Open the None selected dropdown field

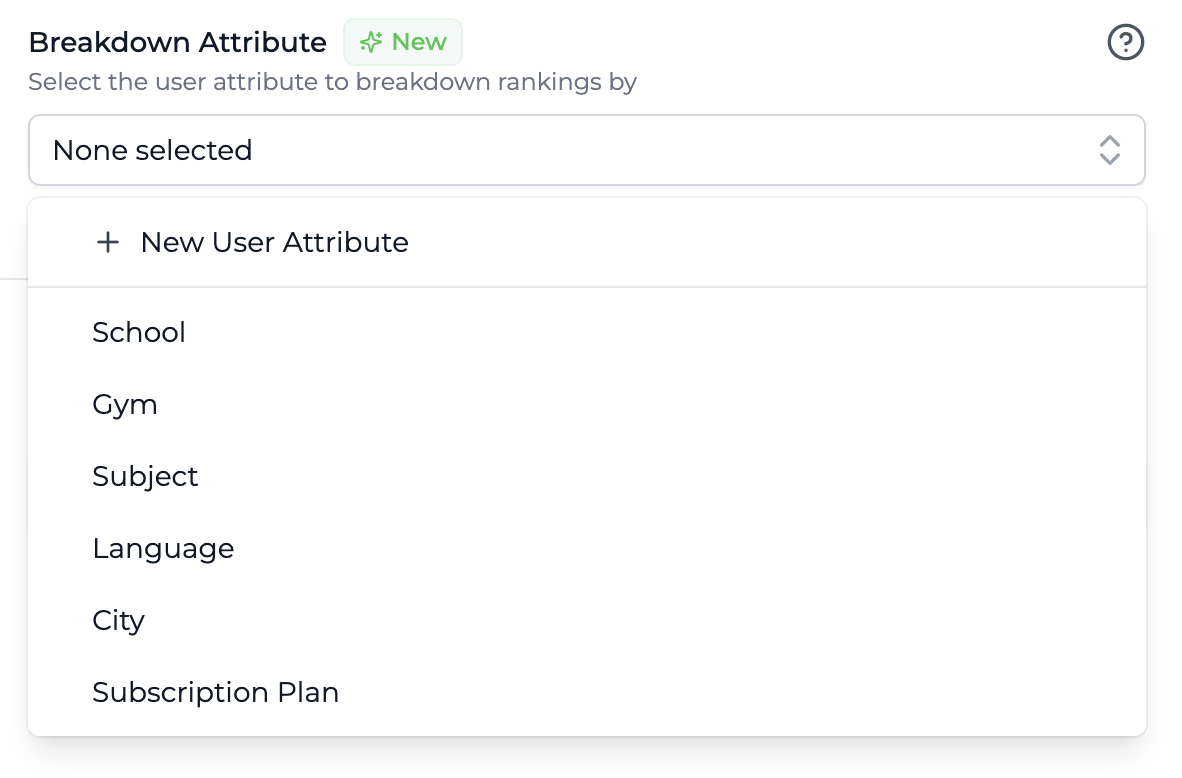click(586, 150)
